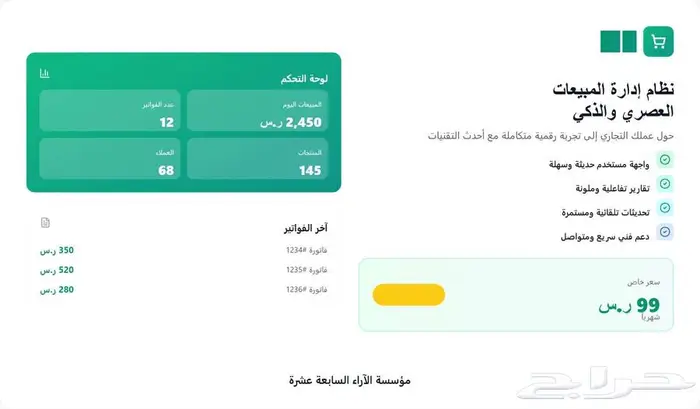The width and height of the screenshot is (700, 409).
Task: Click the bar chart icon in dashboard header
Action: coord(45,74)
